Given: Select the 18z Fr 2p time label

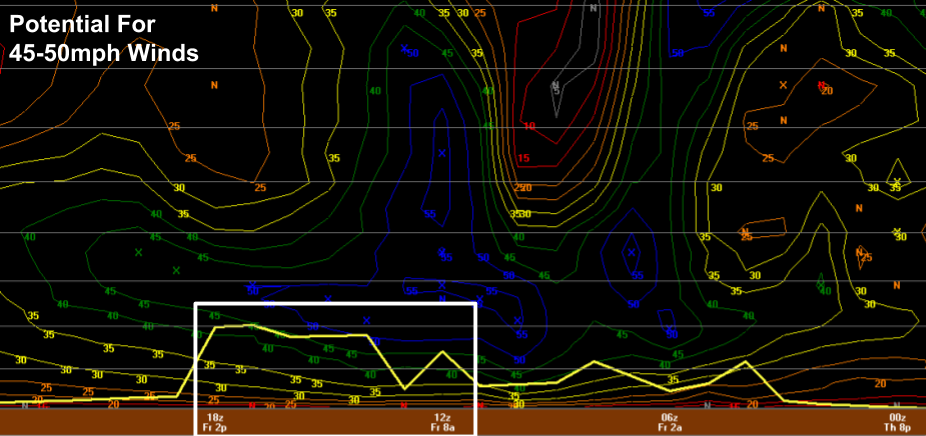Looking at the screenshot, I should pyautogui.click(x=214, y=421).
